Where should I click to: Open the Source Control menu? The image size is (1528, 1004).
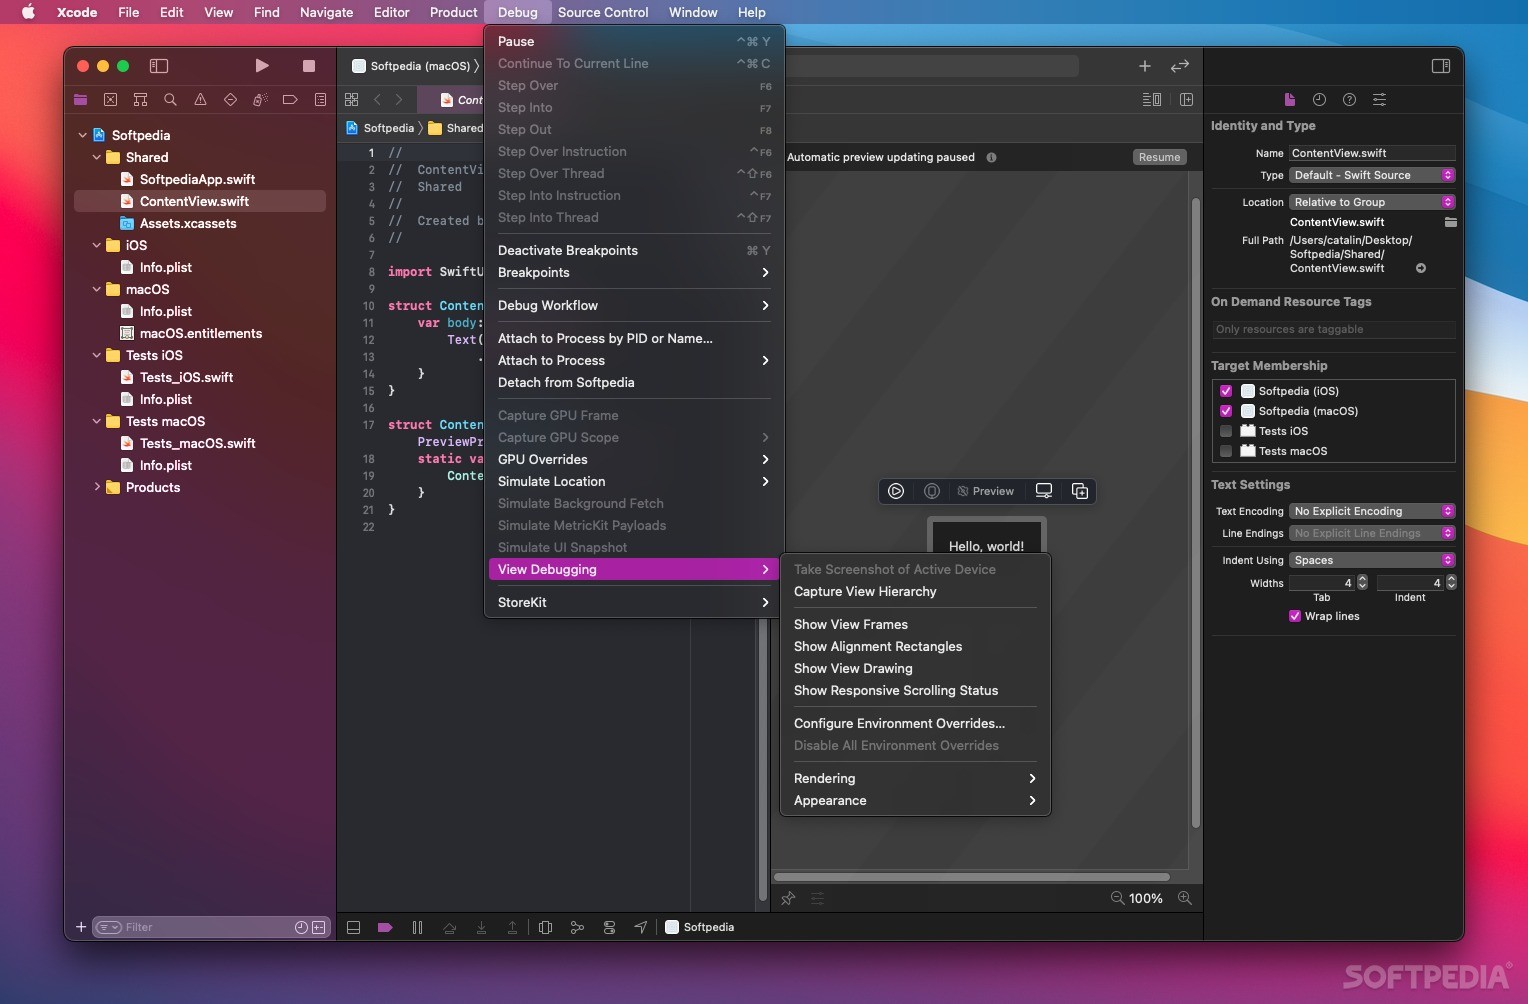point(603,12)
